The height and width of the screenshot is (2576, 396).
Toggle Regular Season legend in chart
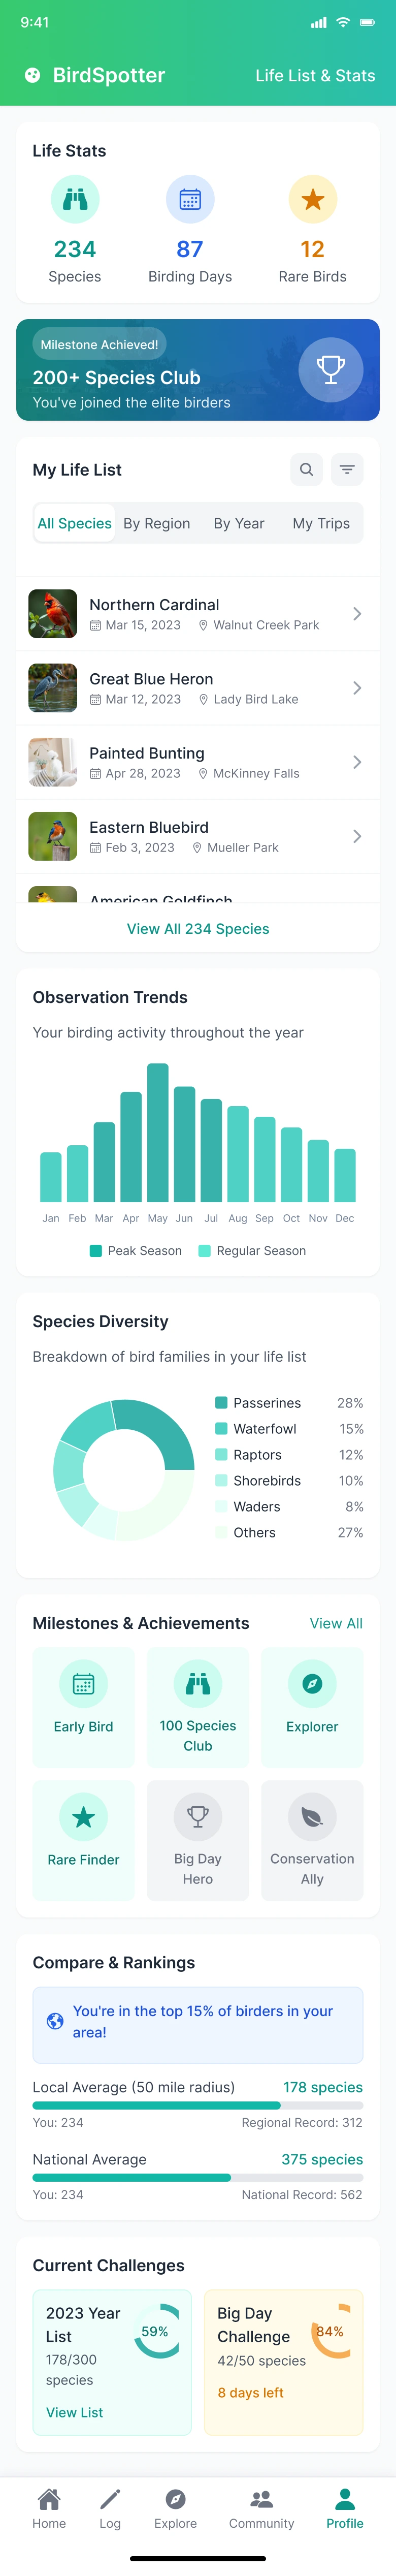(252, 1250)
